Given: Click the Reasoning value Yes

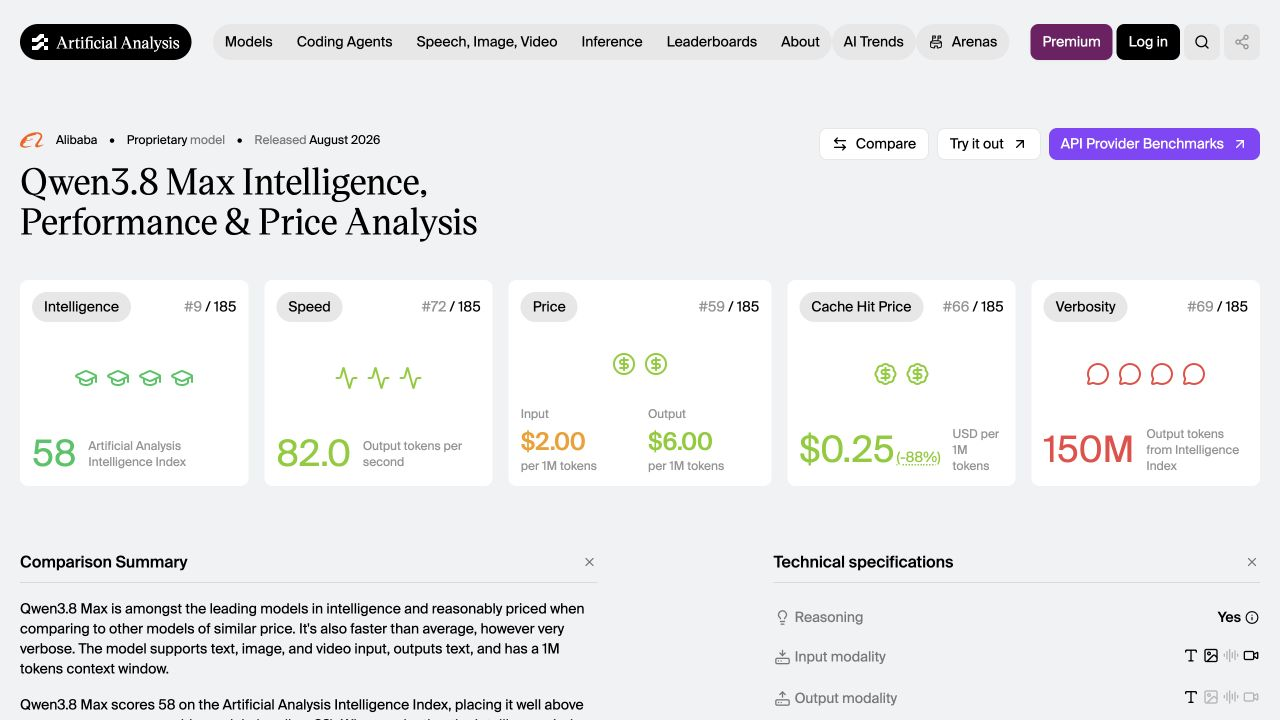Looking at the screenshot, I should 1229,617.
